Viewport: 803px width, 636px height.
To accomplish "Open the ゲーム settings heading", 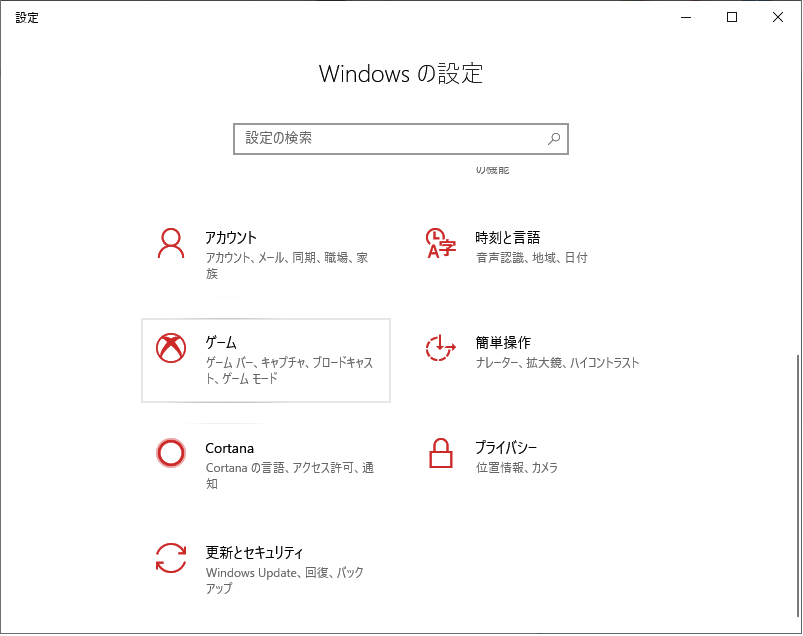I will [x=221, y=342].
